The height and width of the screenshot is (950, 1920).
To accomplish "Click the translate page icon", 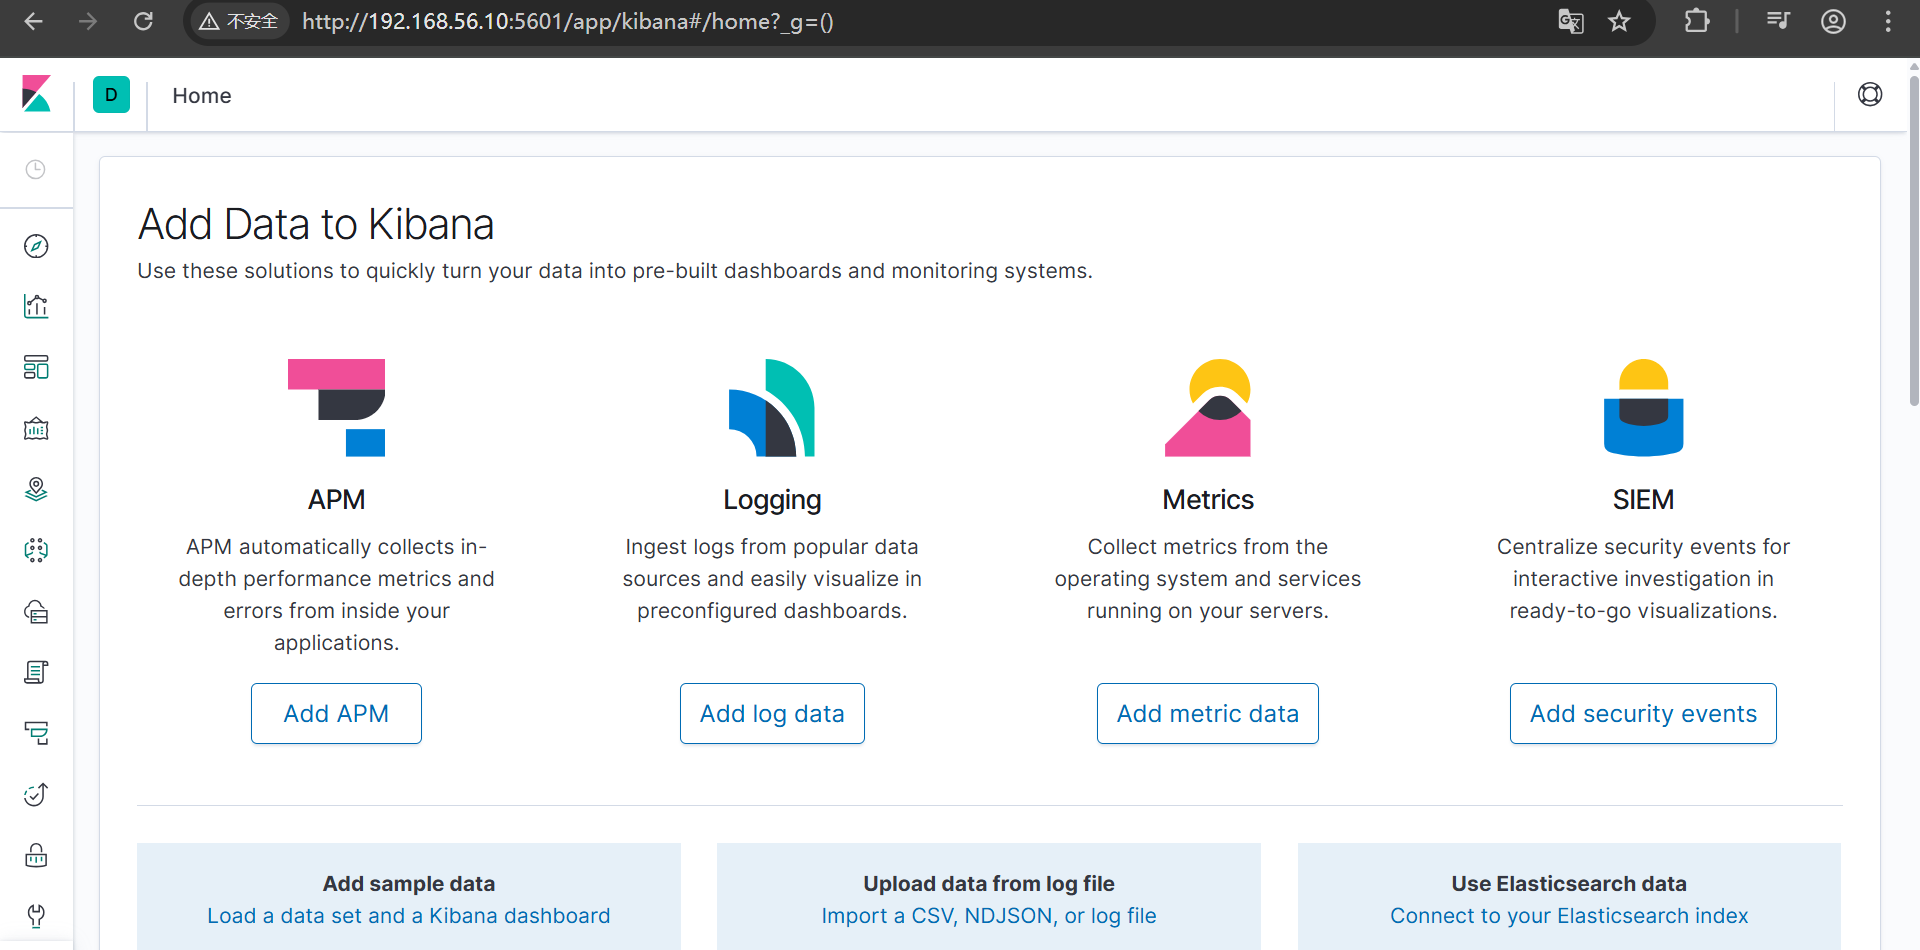I will pyautogui.click(x=1571, y=21).
